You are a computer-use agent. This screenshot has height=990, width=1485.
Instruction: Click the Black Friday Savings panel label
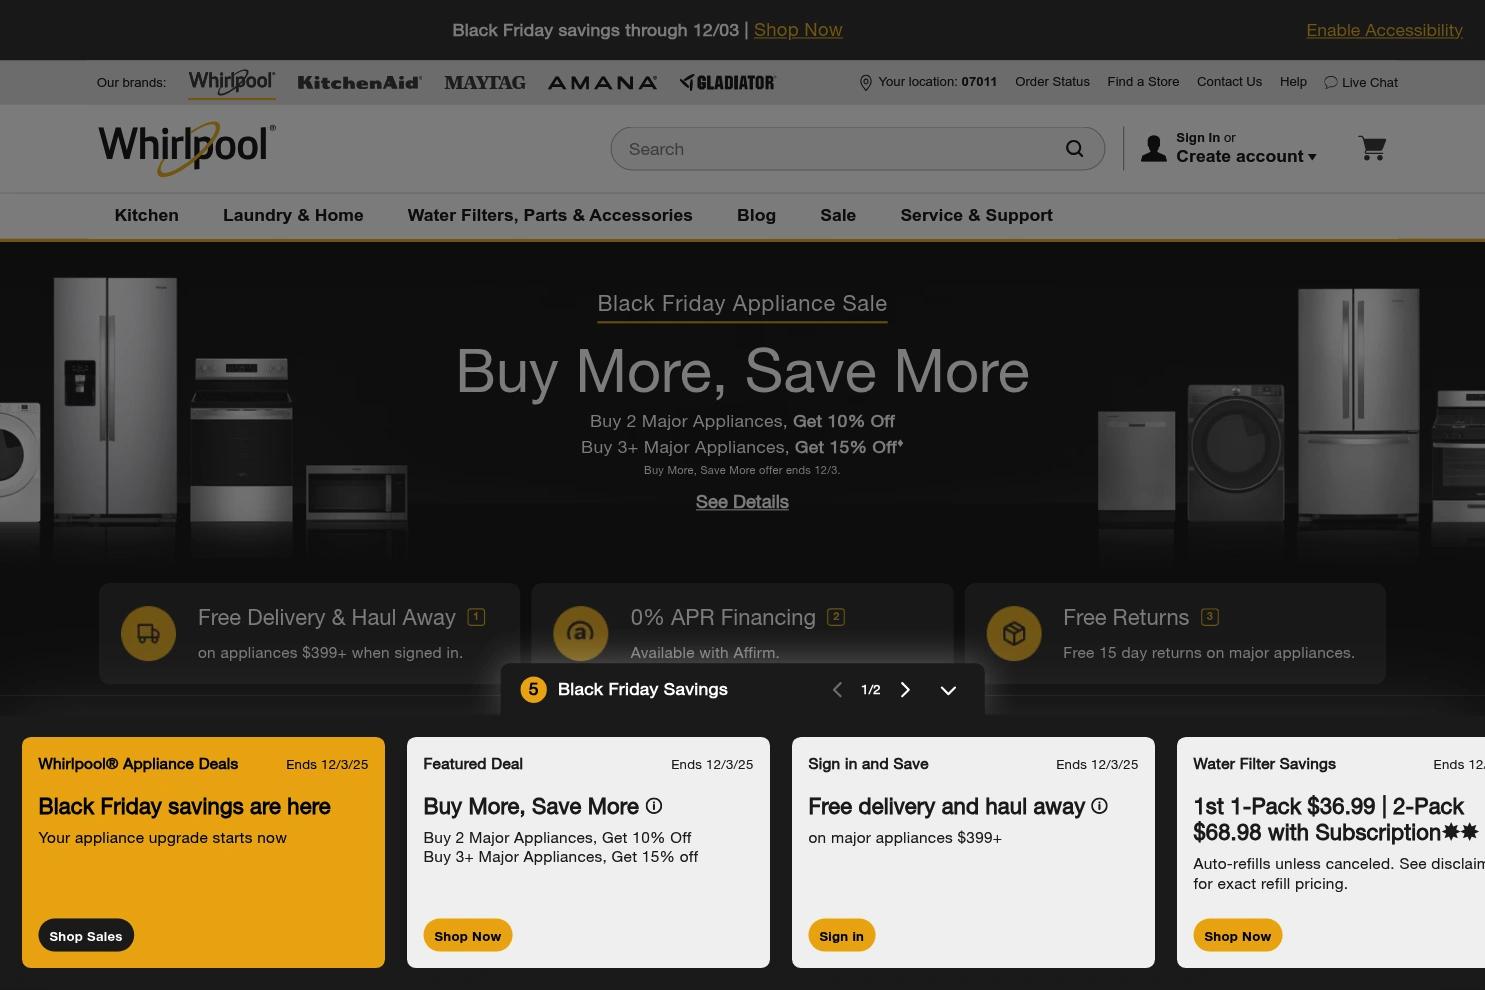click(x=643, y=689)
